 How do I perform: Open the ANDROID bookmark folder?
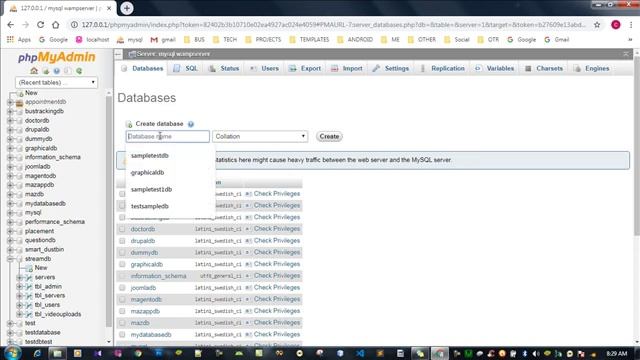tap(355, 40)
